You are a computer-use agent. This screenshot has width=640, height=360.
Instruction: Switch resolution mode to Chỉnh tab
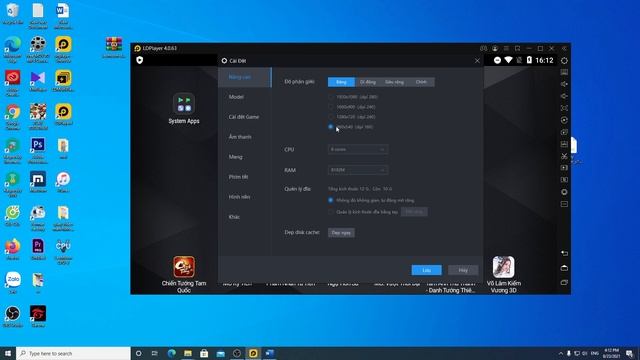(x=421, y=82)
